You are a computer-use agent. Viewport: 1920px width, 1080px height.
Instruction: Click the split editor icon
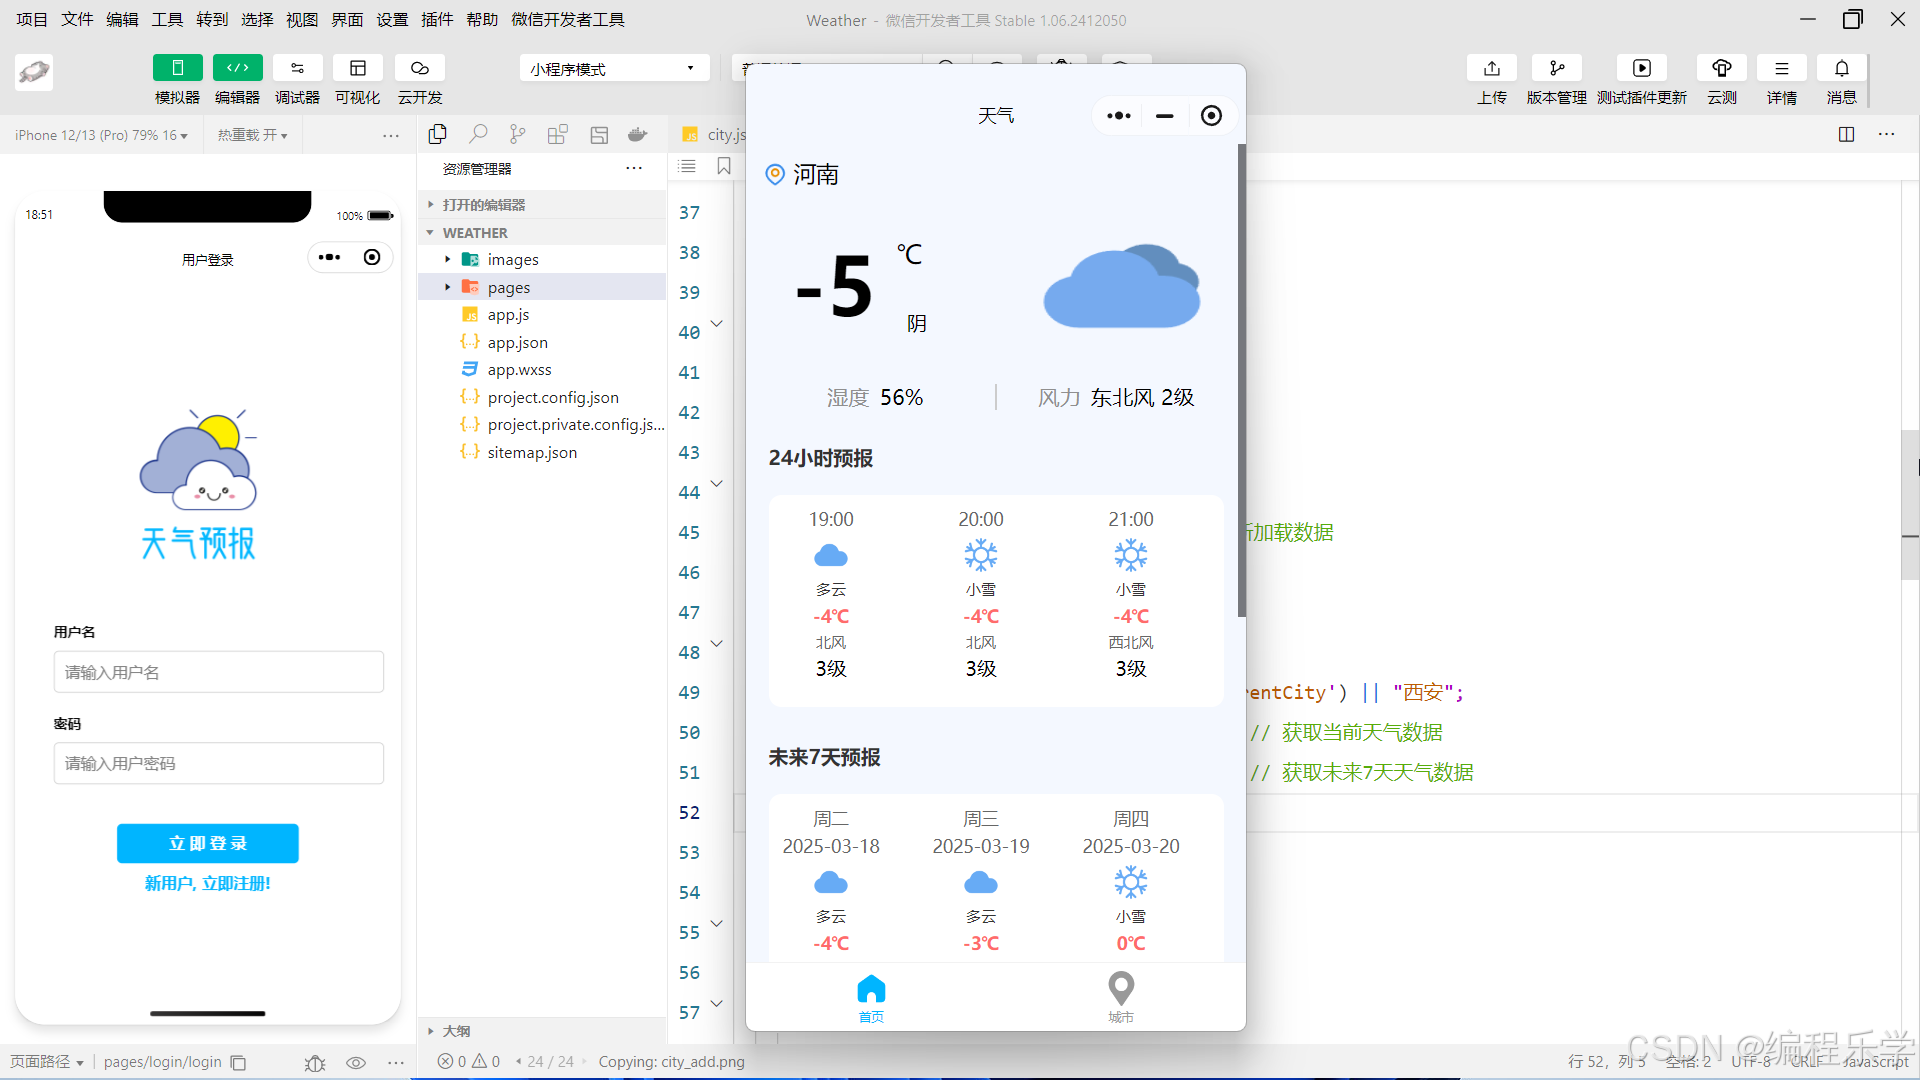point(1846,134)
